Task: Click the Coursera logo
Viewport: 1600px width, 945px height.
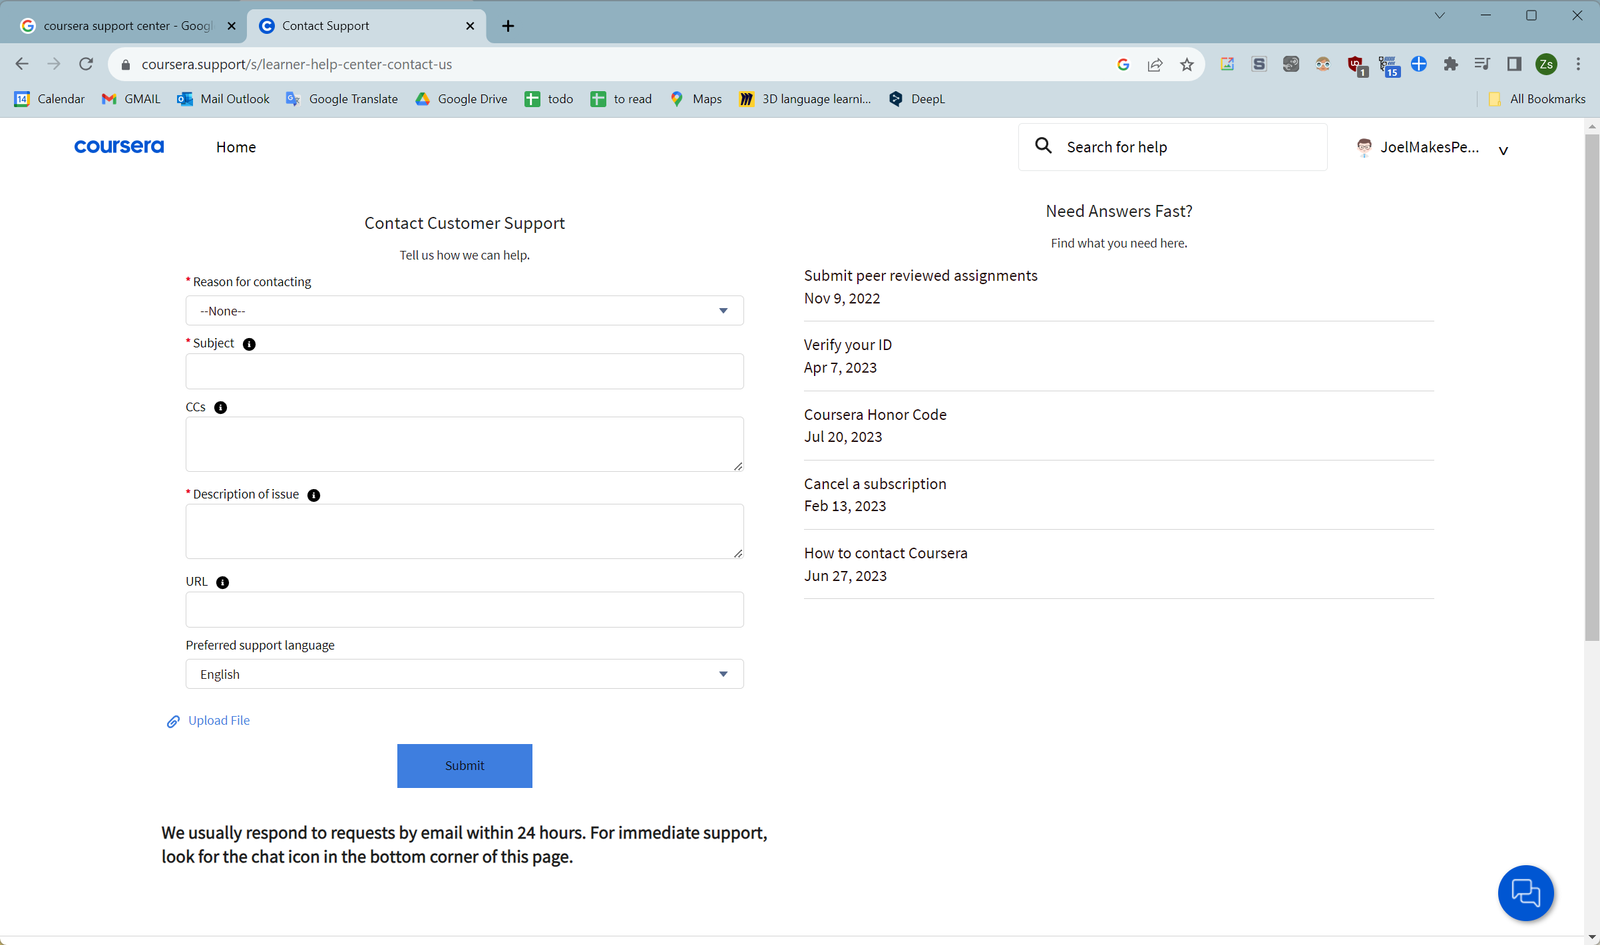Action: (x=119, y=147)
